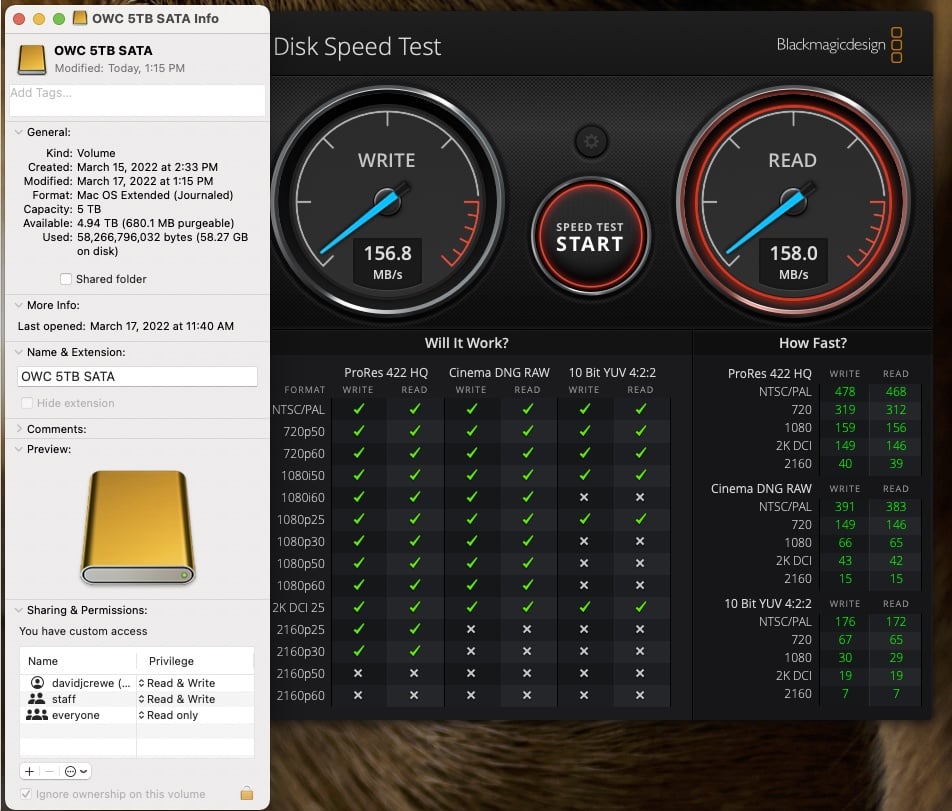Remove a user with the minus button
This screenshot has height=811, width=952.
pos(50,771)
